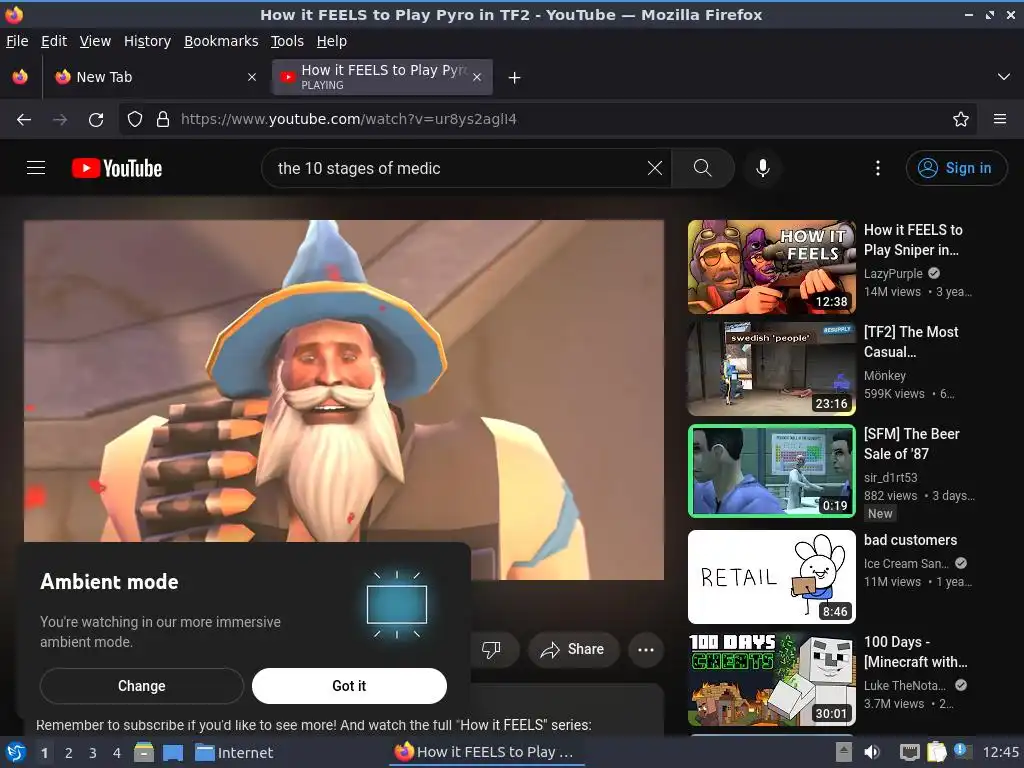Reload the current page

pyautogui.click(x=96, y=120)
